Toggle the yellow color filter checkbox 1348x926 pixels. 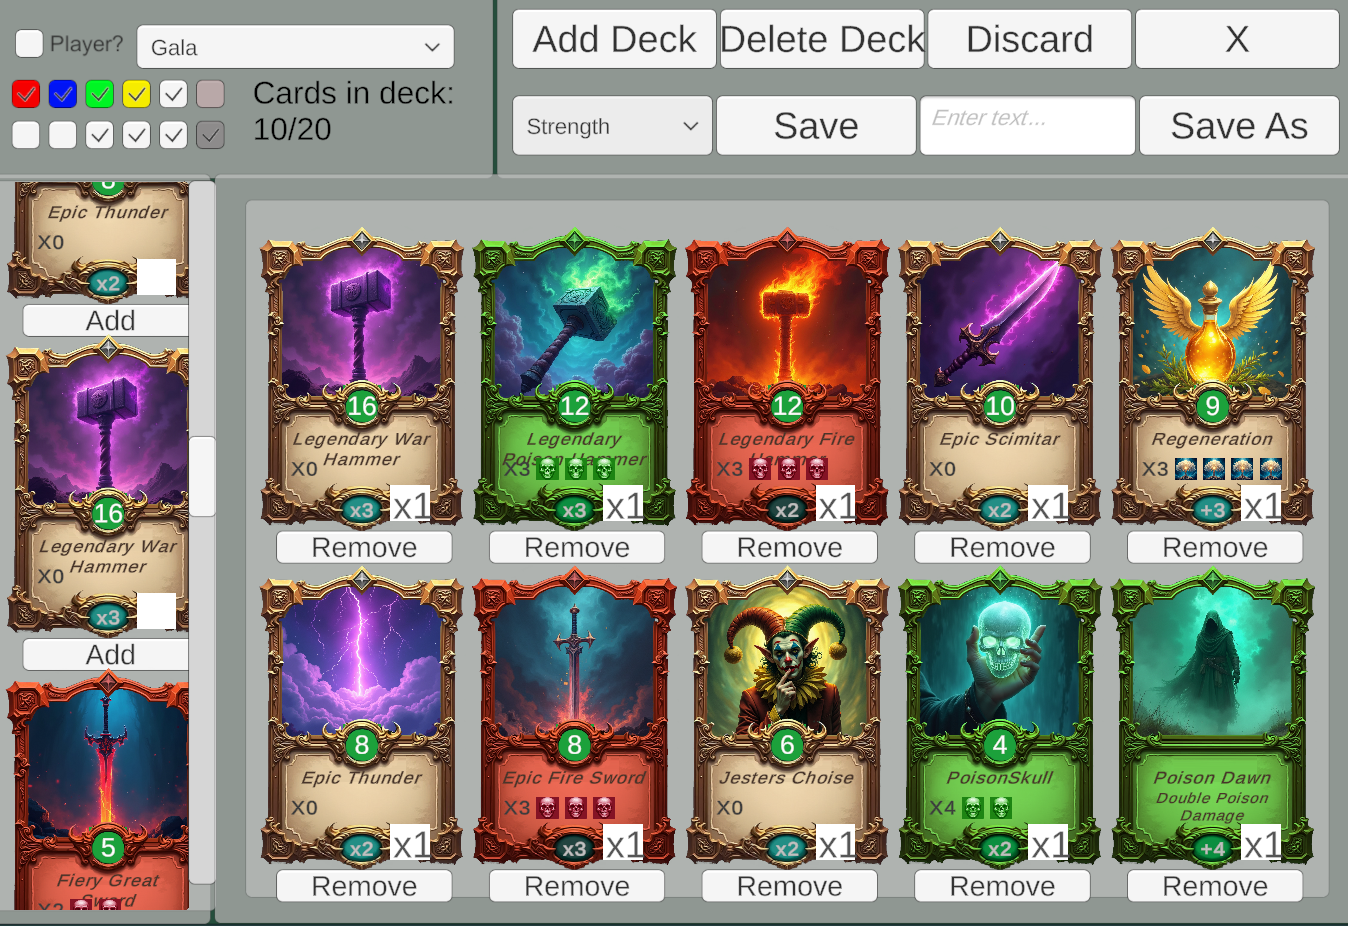137,94
